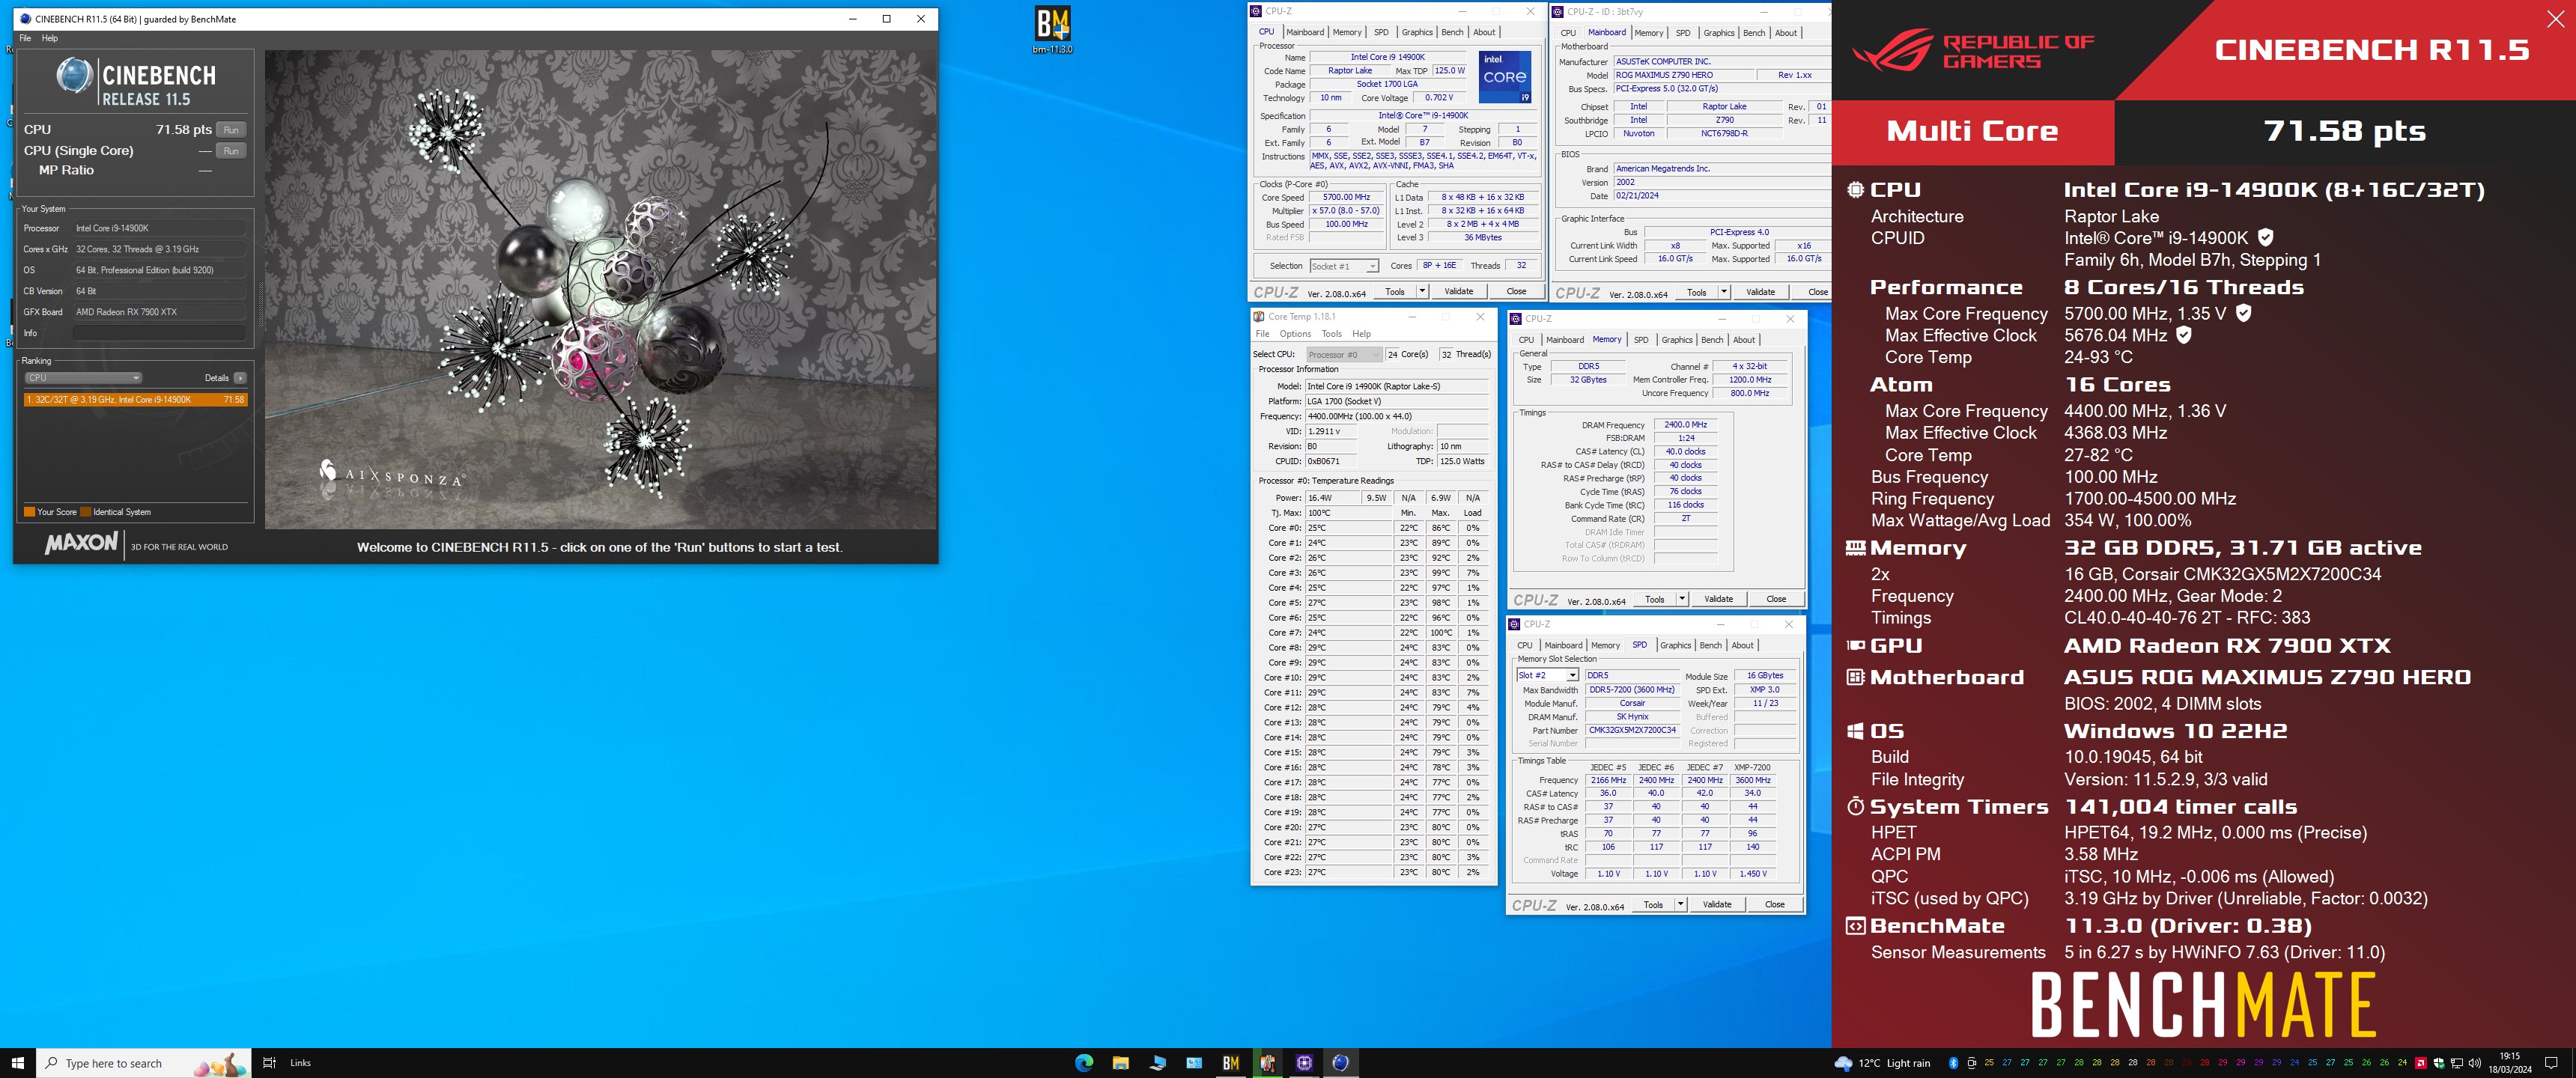Open the Cinebench Ranking CPU dropdown
Viewport: 2576px width, 1078px height.
[x=83, y=378]
